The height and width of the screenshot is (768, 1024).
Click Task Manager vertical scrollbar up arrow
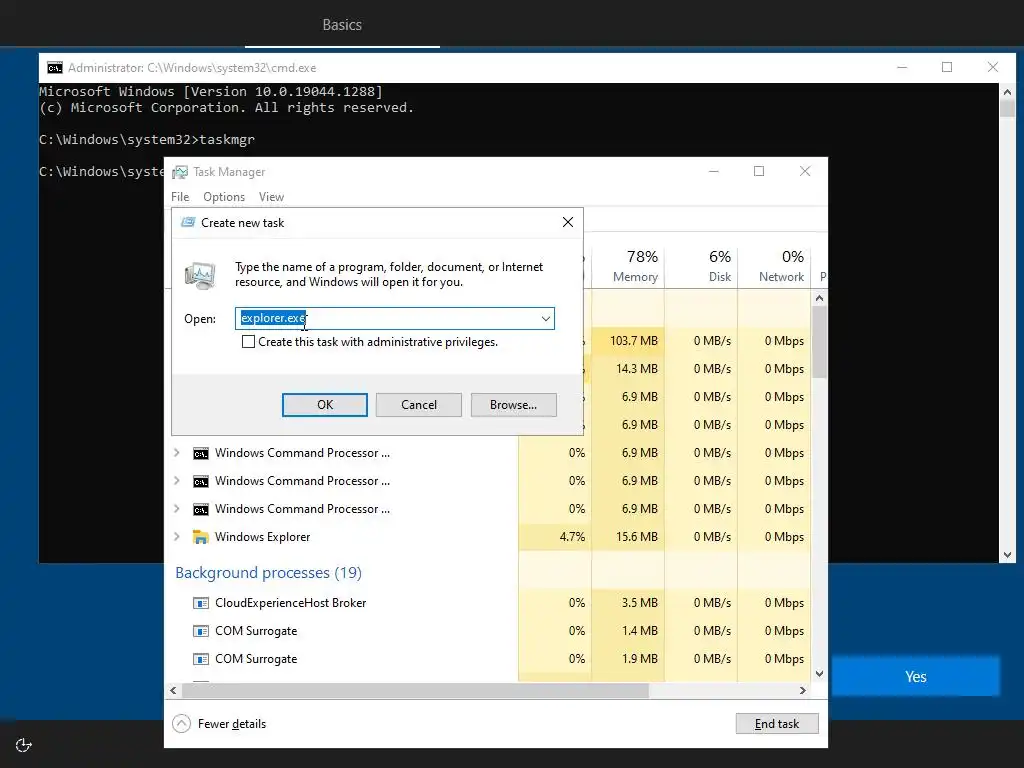[x=820, y=298]
